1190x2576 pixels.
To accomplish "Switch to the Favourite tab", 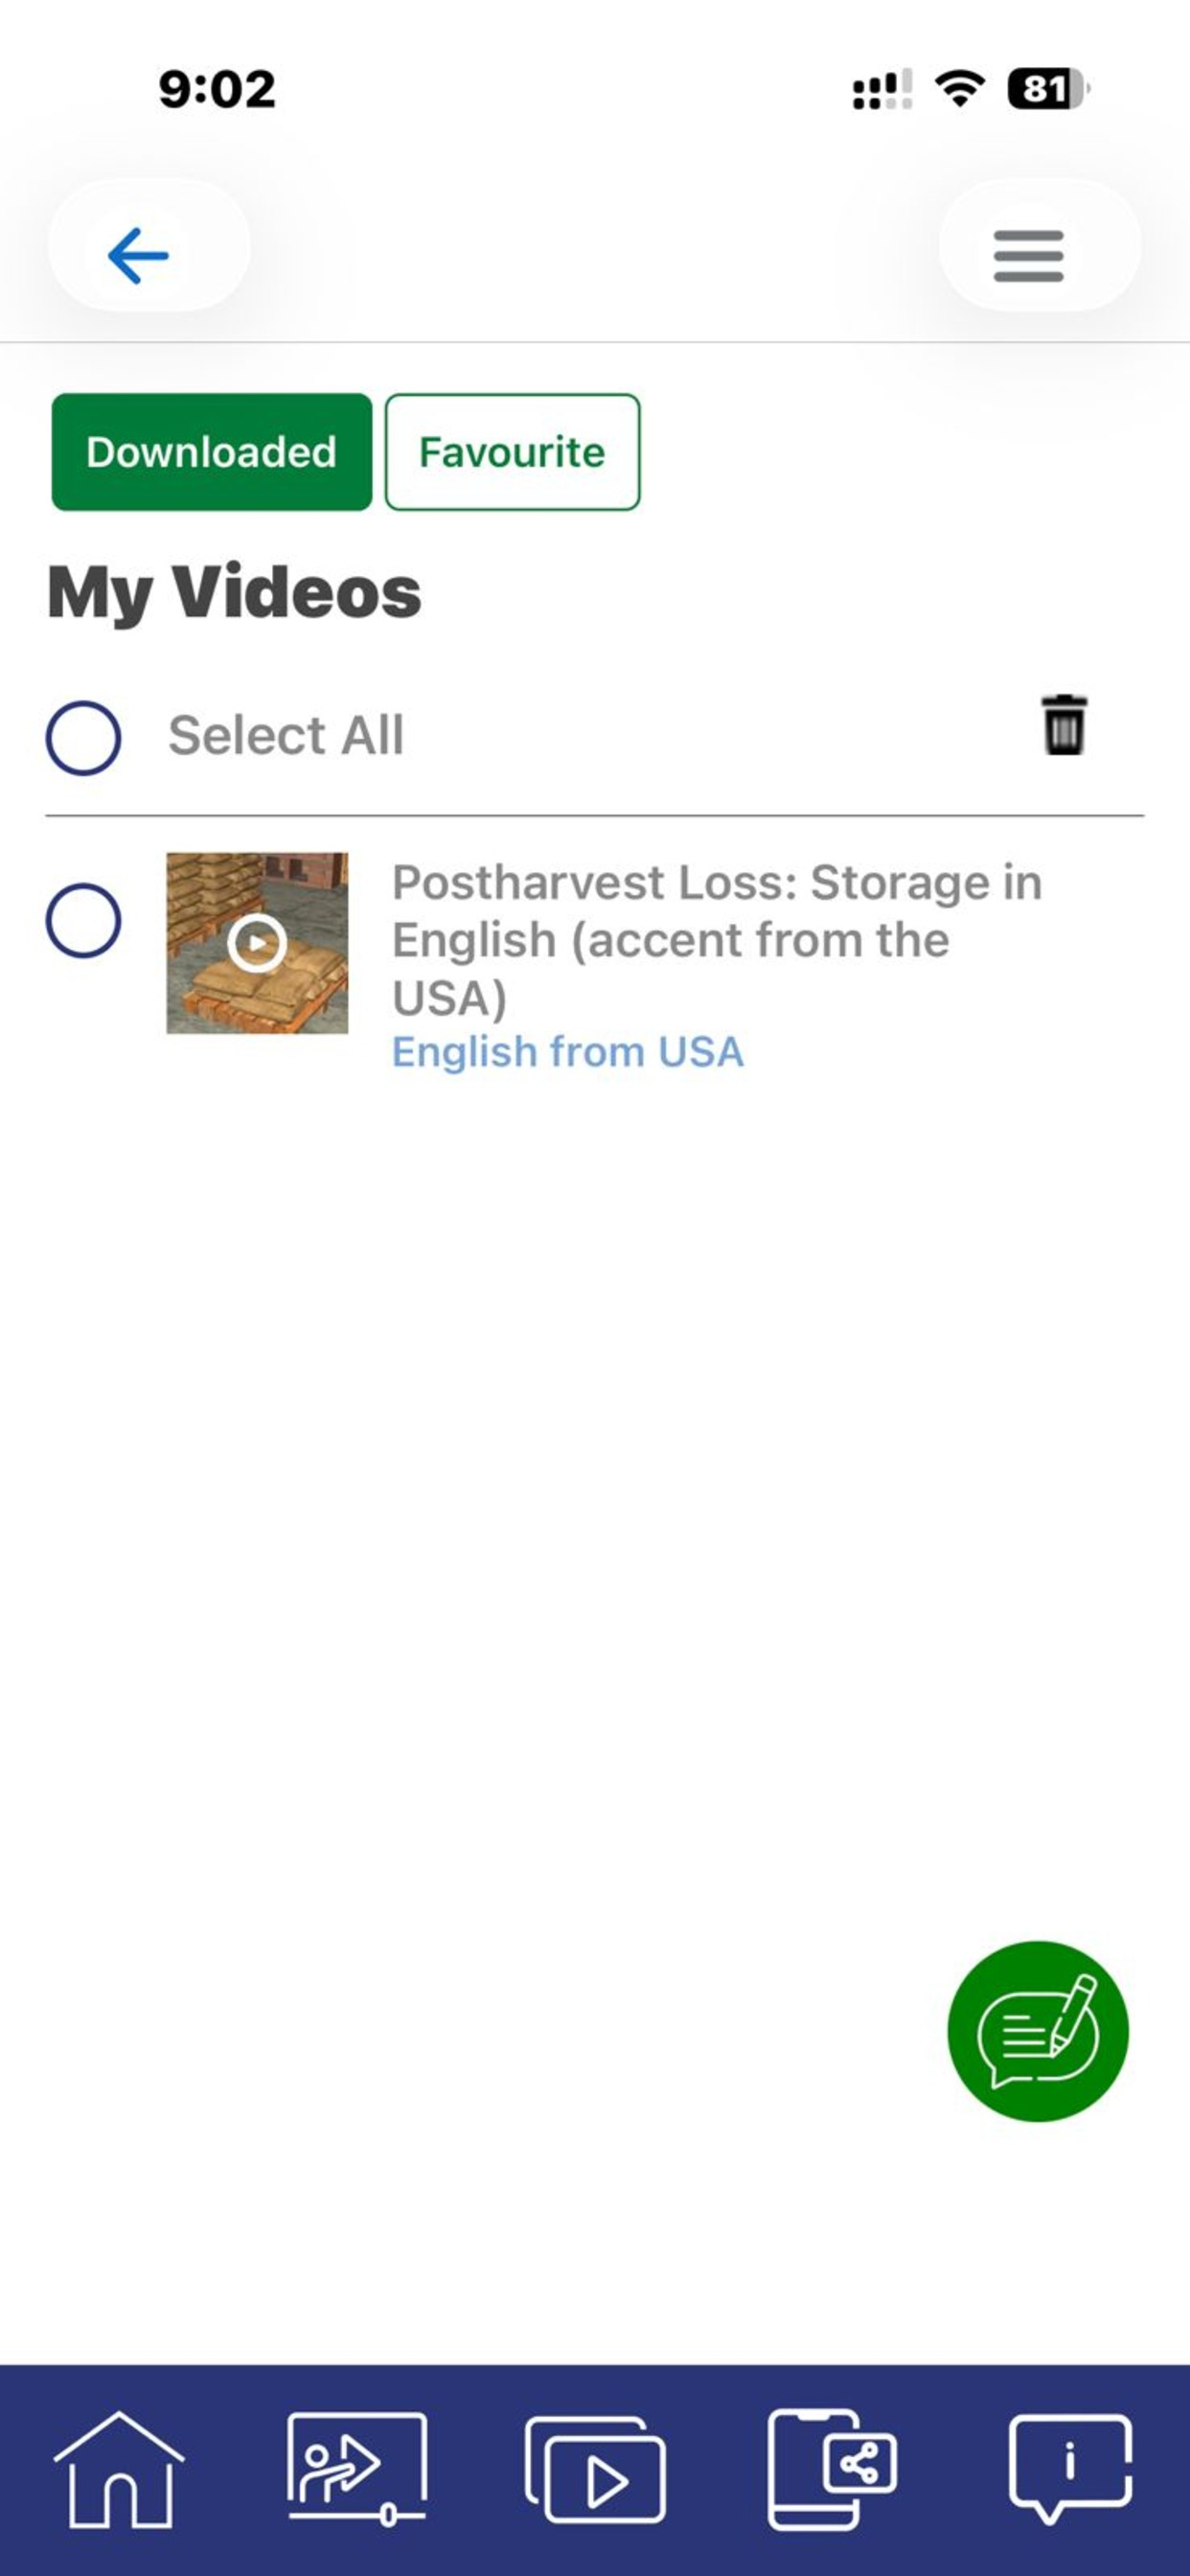I will coord(512,452).
